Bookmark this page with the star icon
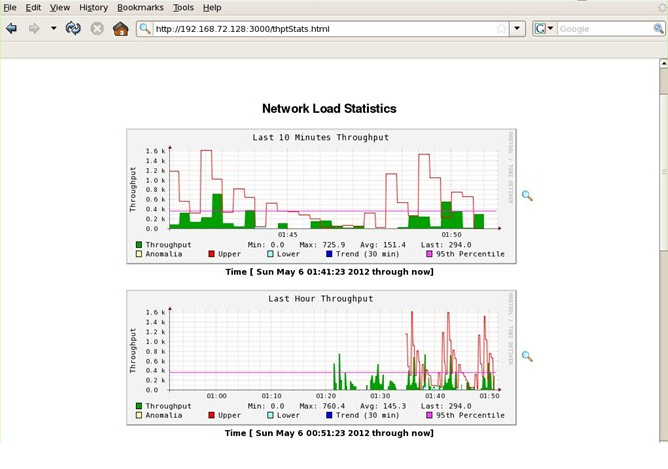 click(x=502, y=29)
